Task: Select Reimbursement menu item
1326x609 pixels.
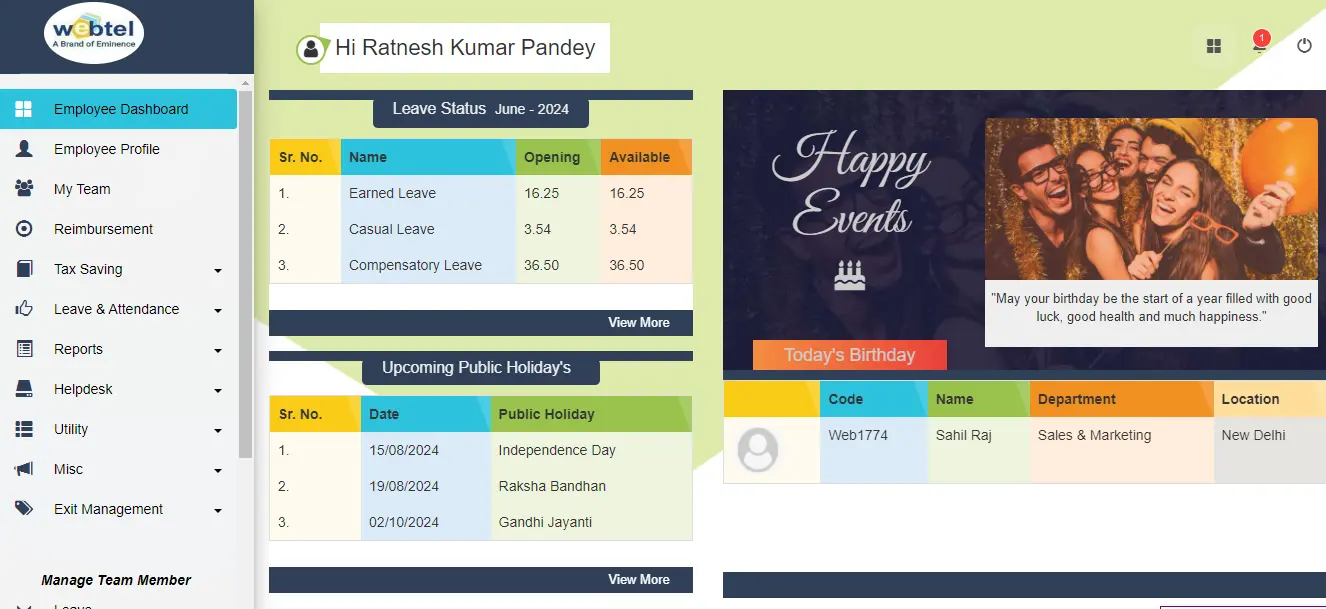Action: coord(118,229)
